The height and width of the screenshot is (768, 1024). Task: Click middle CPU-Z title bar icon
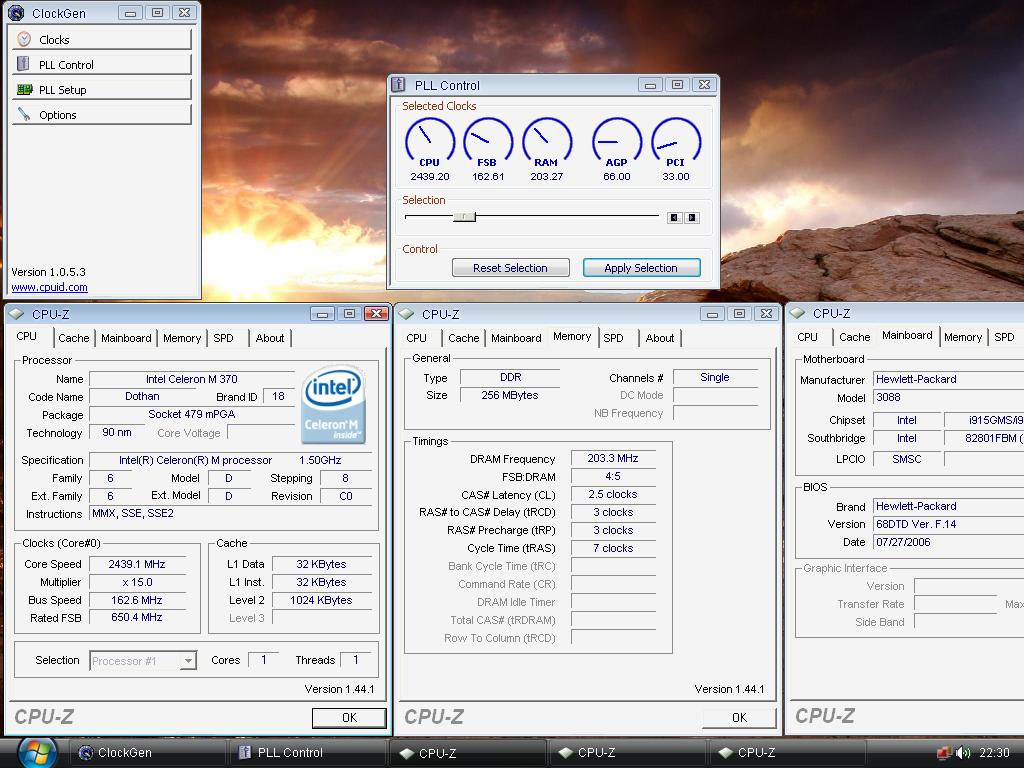pyautogui.click(x=408, y=313)
